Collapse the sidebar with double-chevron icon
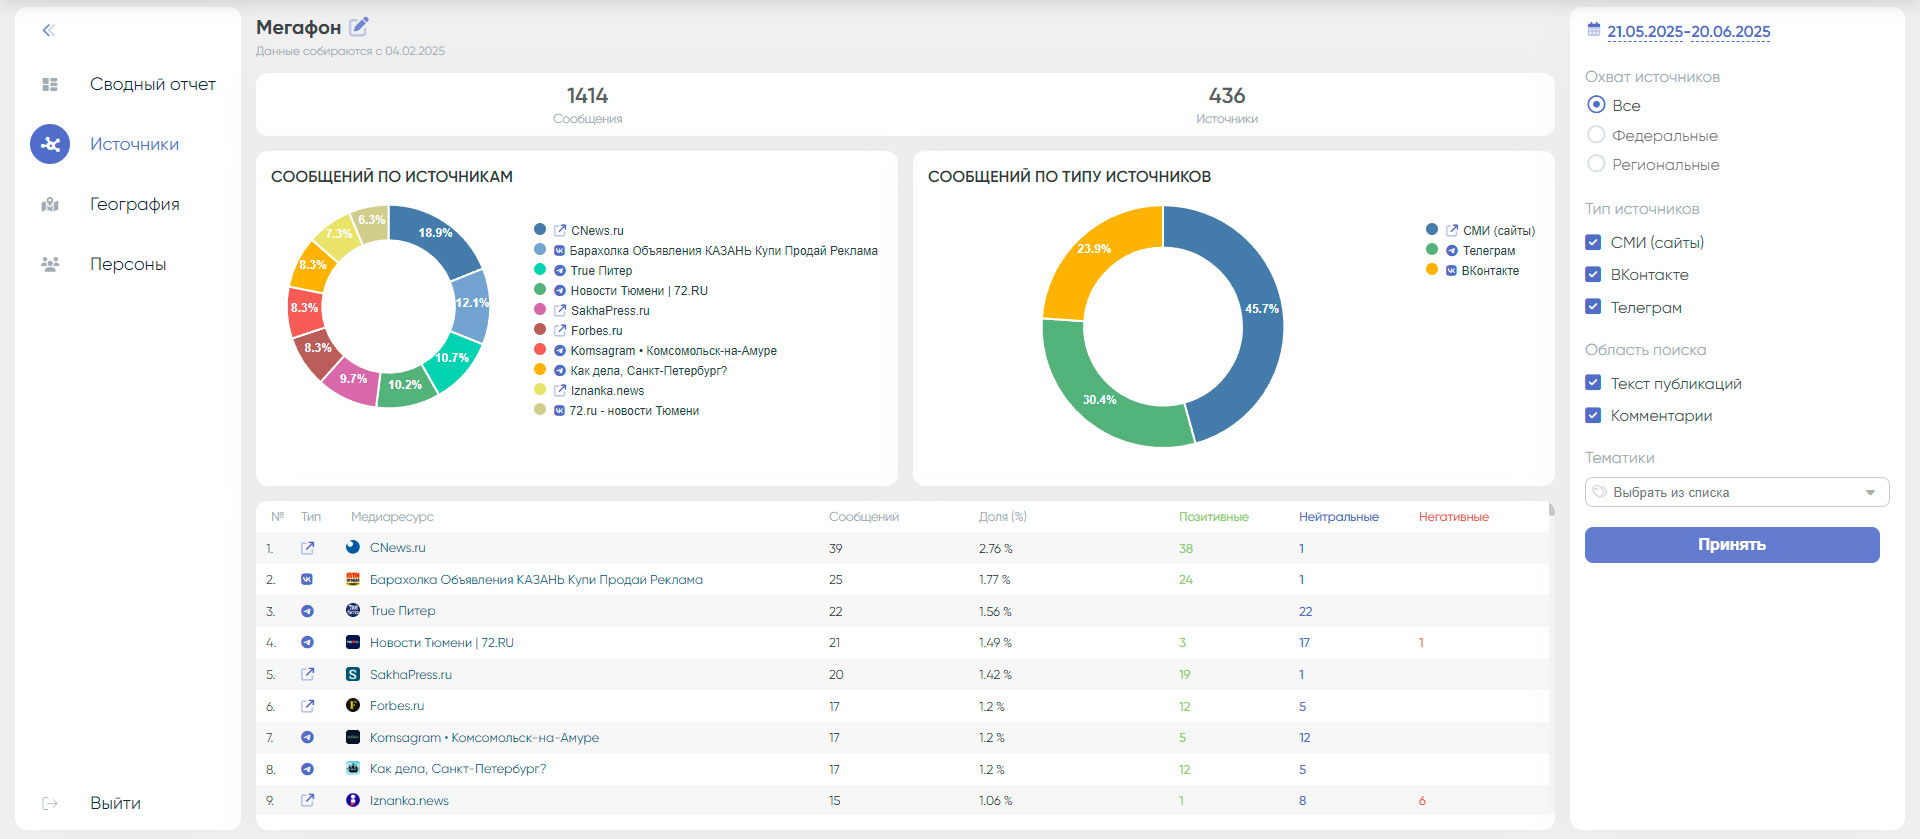The height and width of the screenshot is (839, 1920). [48, 30]
